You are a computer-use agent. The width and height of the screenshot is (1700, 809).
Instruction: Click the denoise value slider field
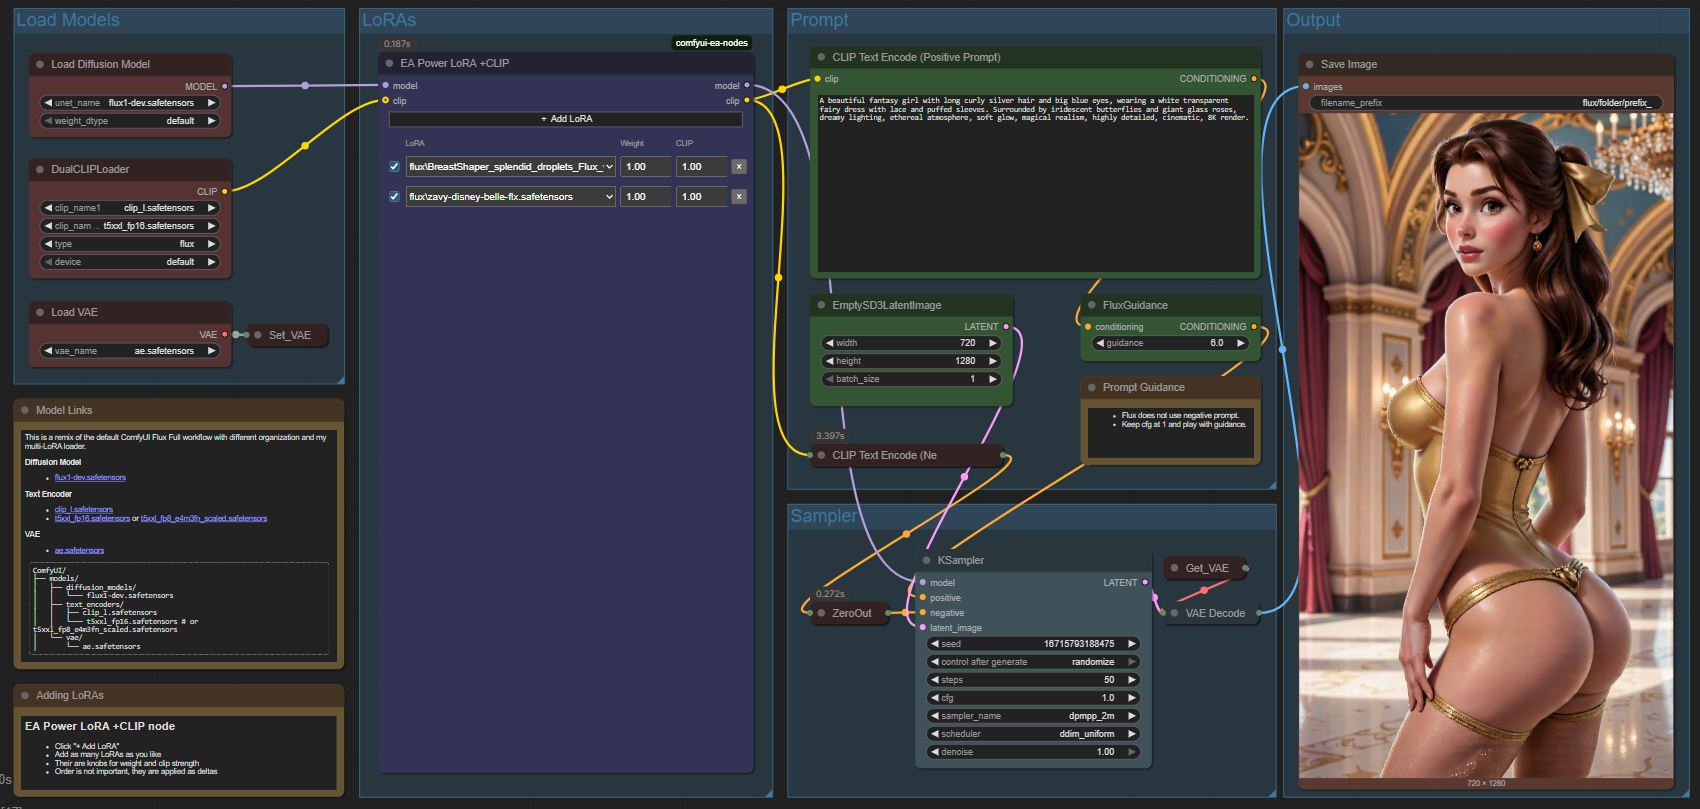[x=1033, y=752]
